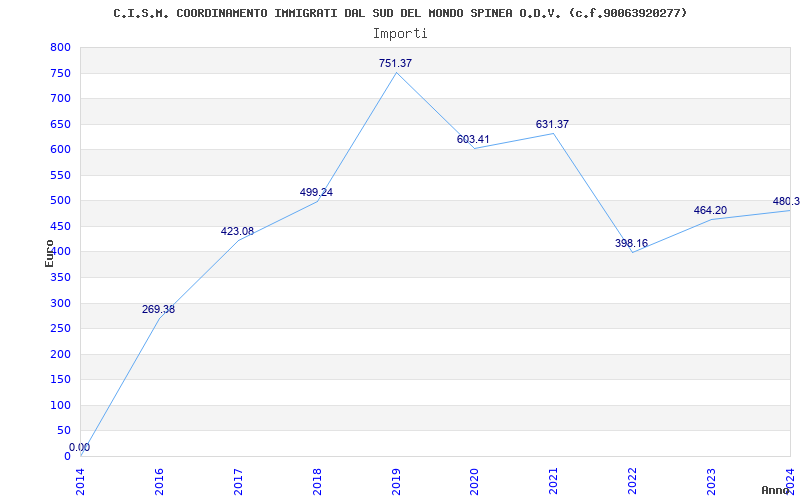800x500 pixels.
Task: Click data label 398.16
Action: click(631, 243)
